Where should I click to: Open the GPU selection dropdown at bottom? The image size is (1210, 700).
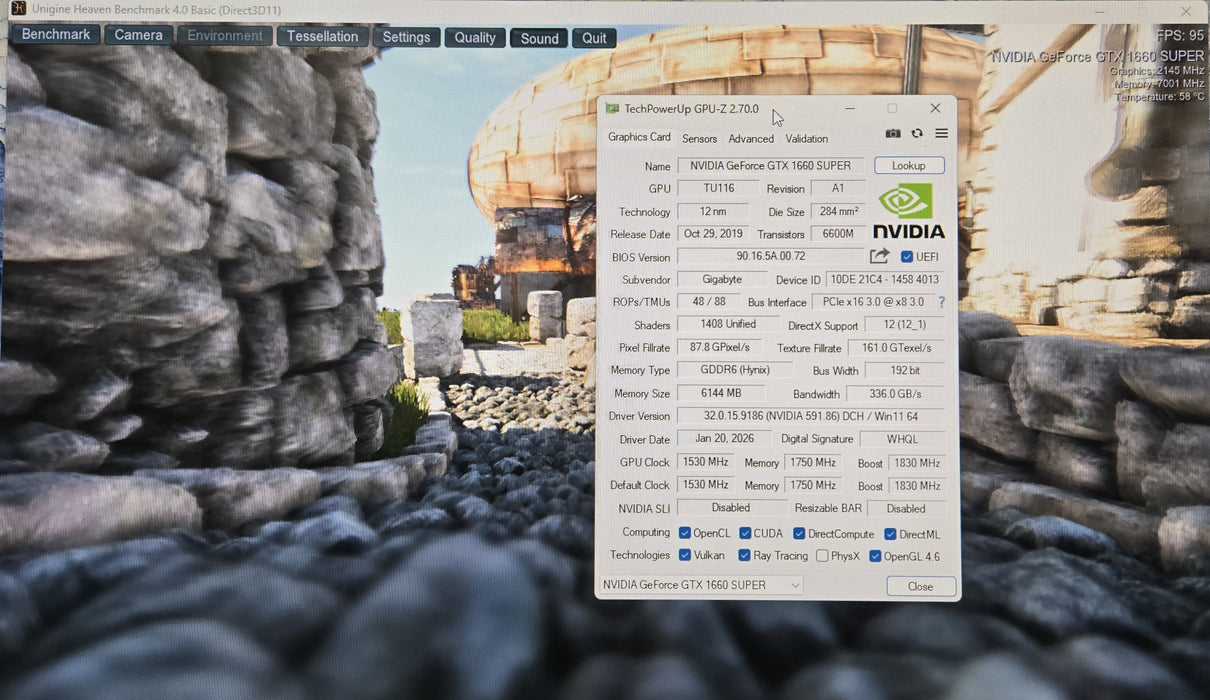(701, 585)
